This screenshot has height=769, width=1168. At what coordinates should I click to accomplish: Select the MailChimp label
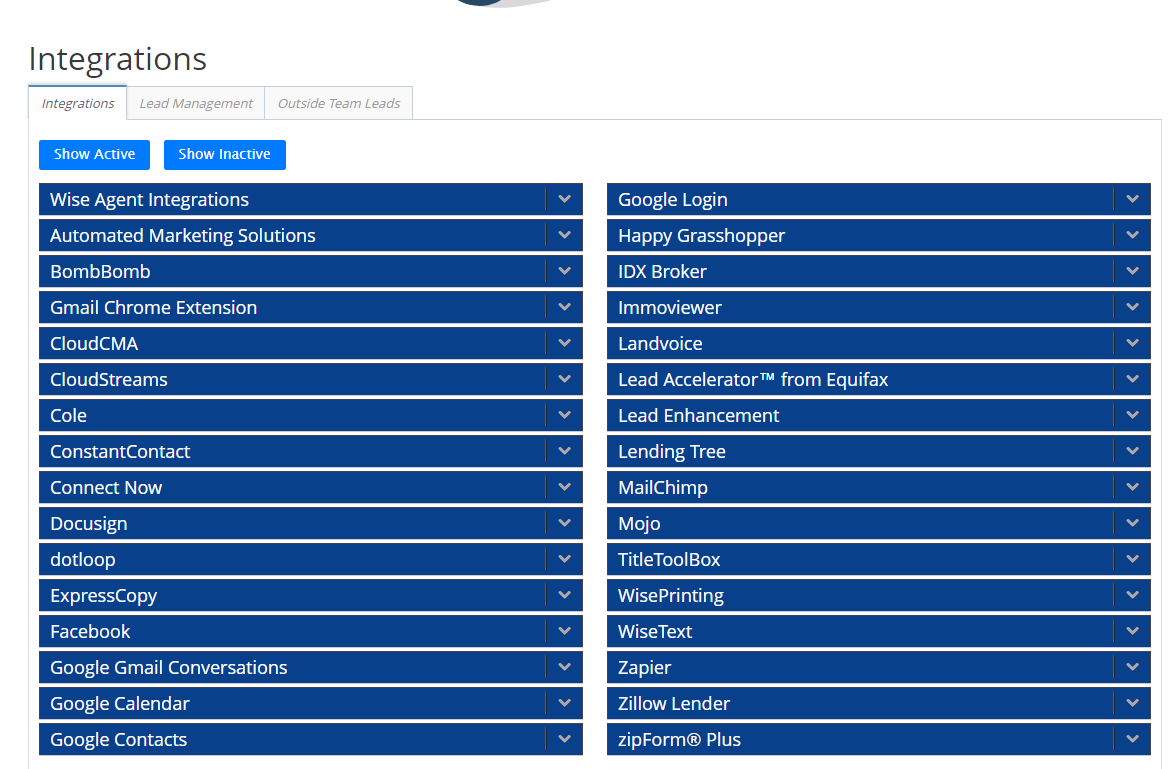(663, 487)
